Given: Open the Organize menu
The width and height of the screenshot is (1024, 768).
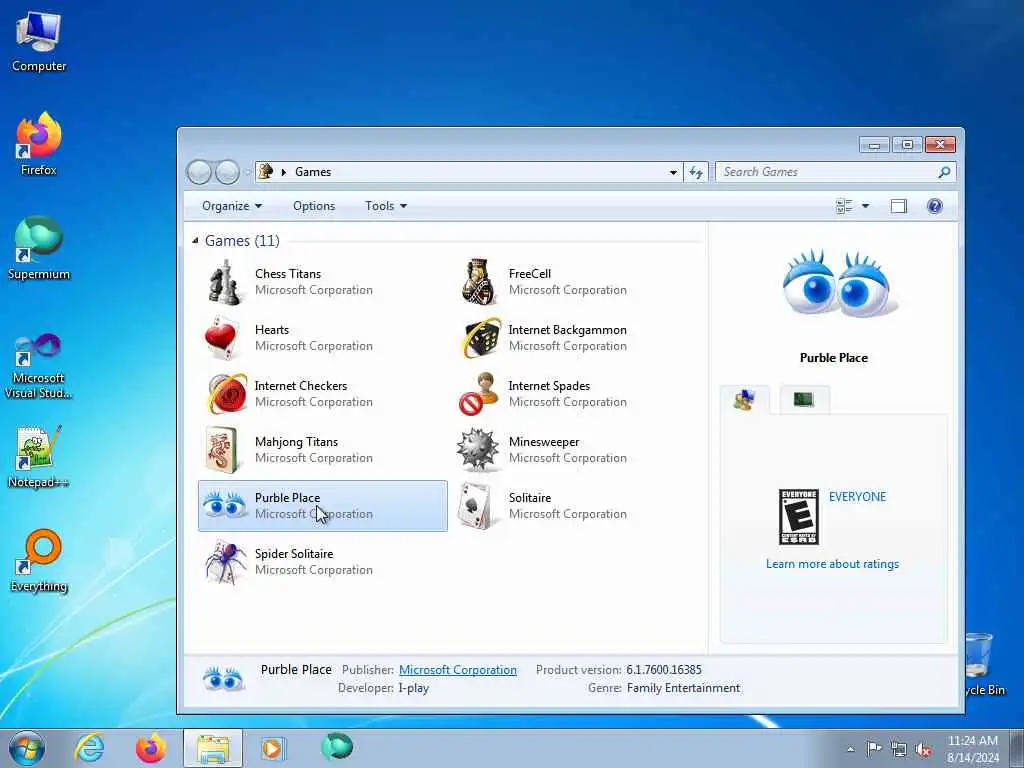Looking at the screenshot, I should [x=232, y=206].
